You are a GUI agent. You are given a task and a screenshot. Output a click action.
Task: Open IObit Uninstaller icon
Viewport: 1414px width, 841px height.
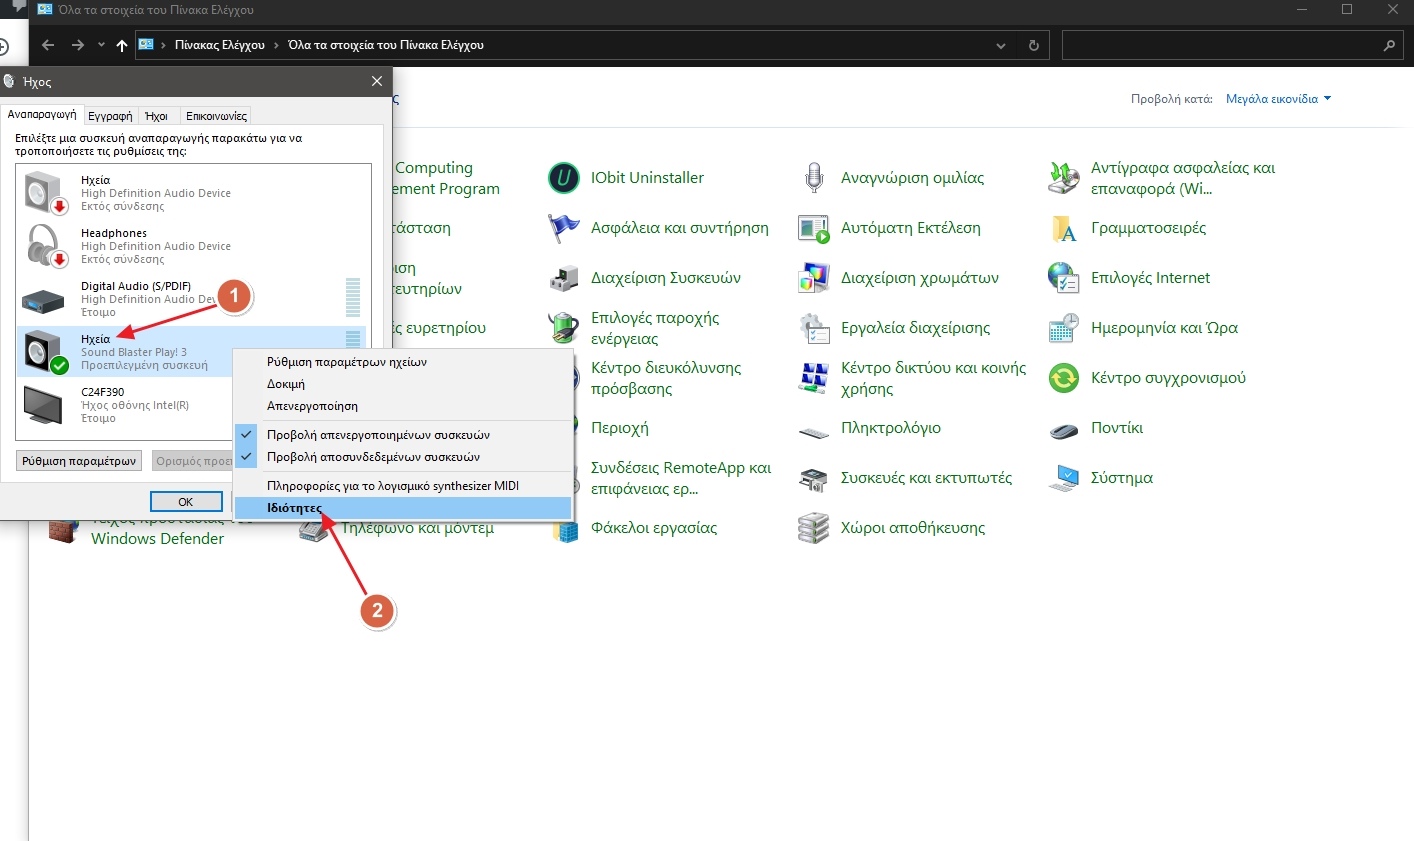click(x=564, y=179)
